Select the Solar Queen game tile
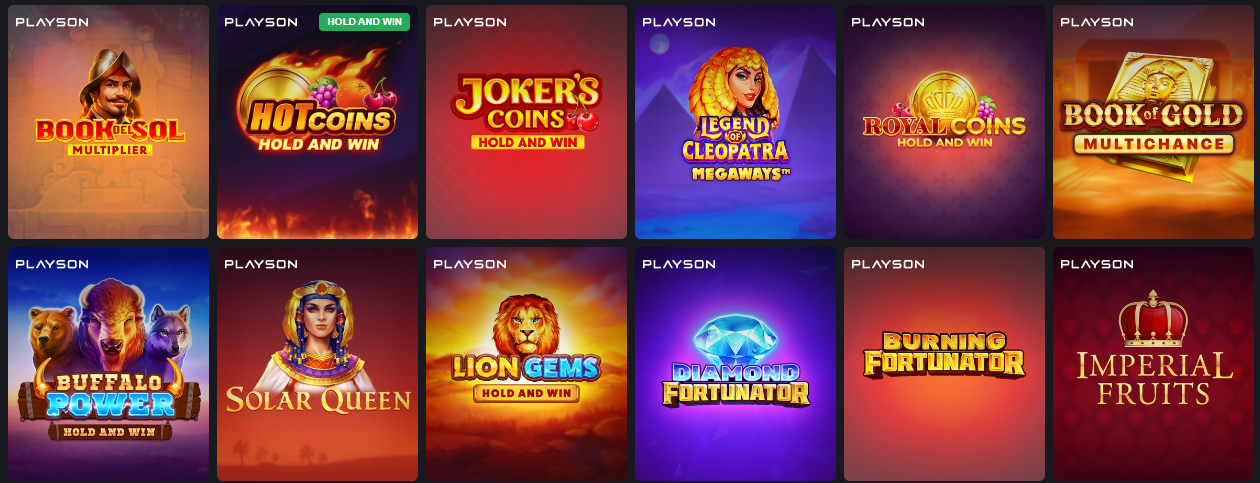 317,364
